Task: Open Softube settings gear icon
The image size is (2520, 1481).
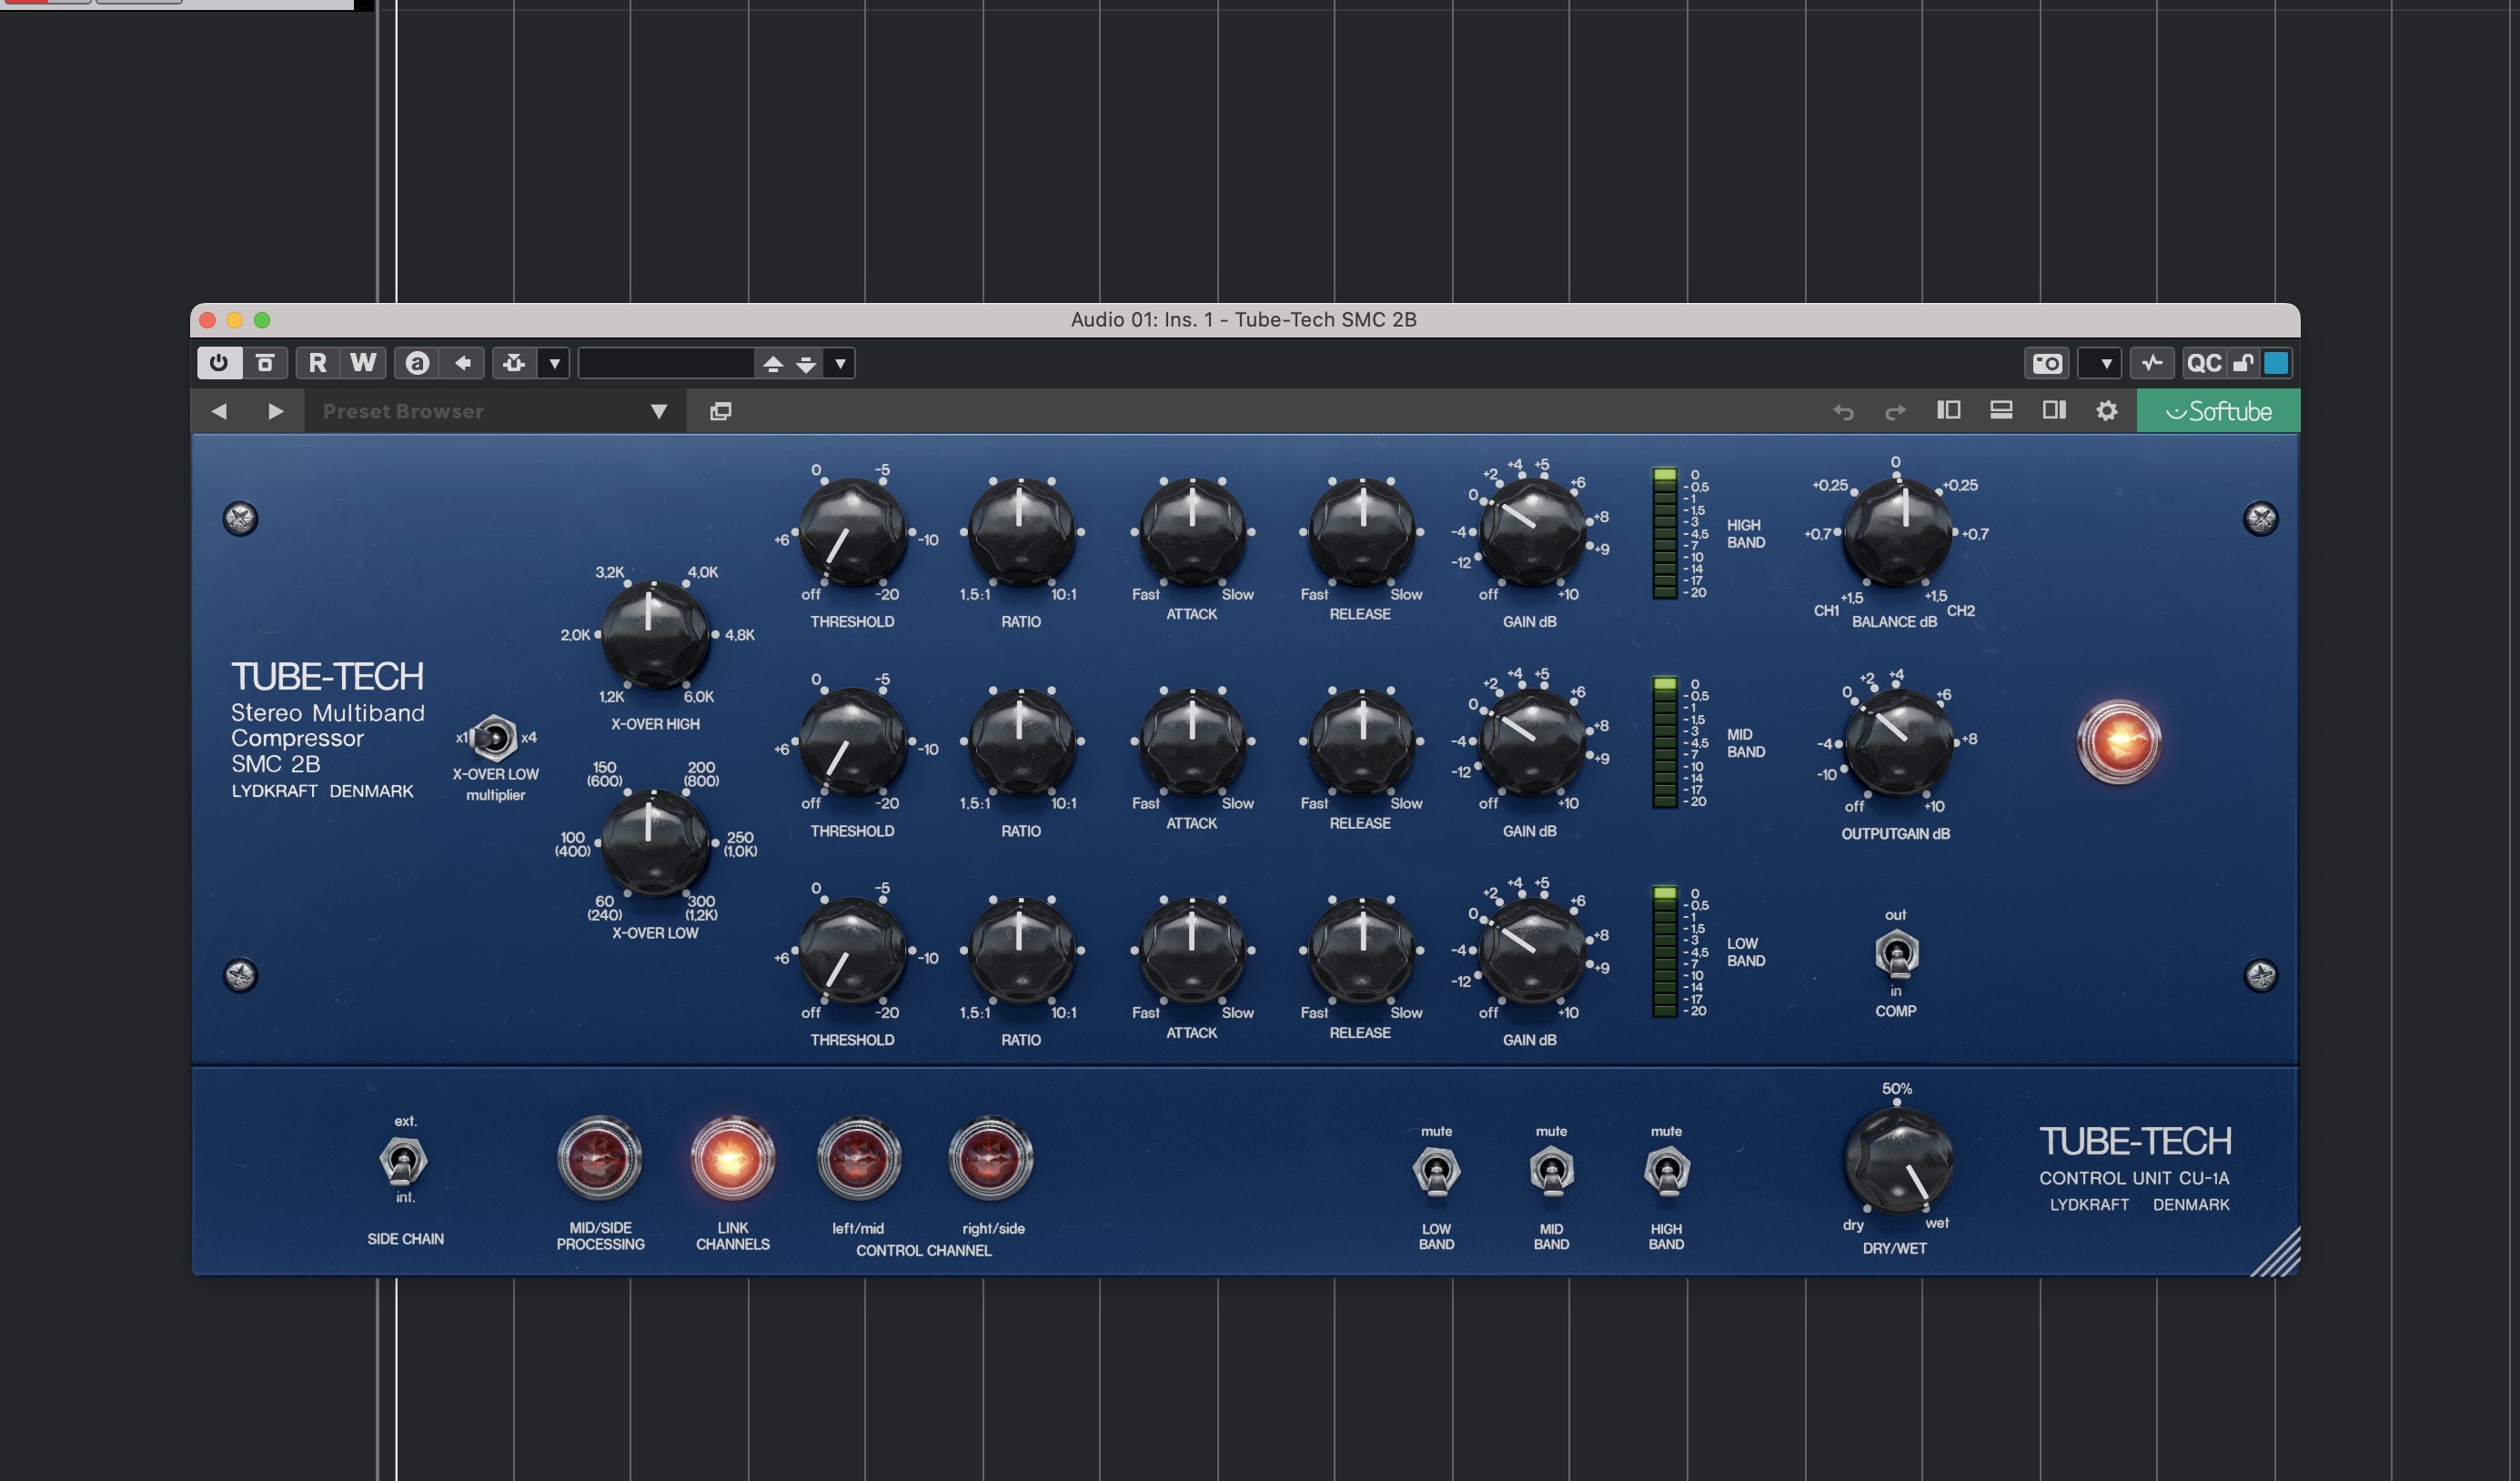Action: 2106,411
